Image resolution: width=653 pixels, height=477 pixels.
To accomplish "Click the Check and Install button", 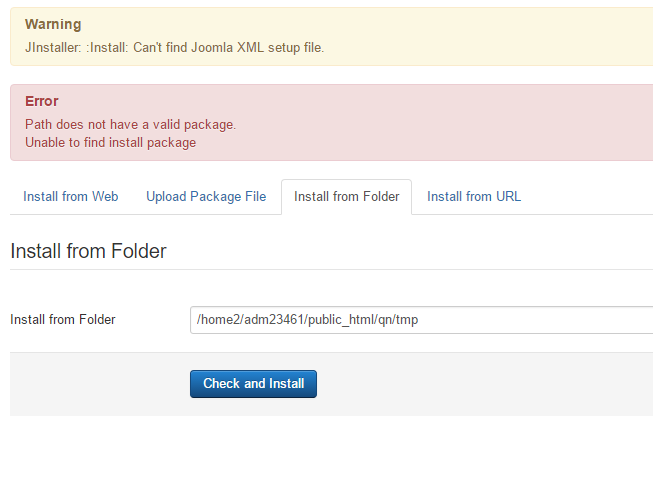I will click(x=253, y=384).
